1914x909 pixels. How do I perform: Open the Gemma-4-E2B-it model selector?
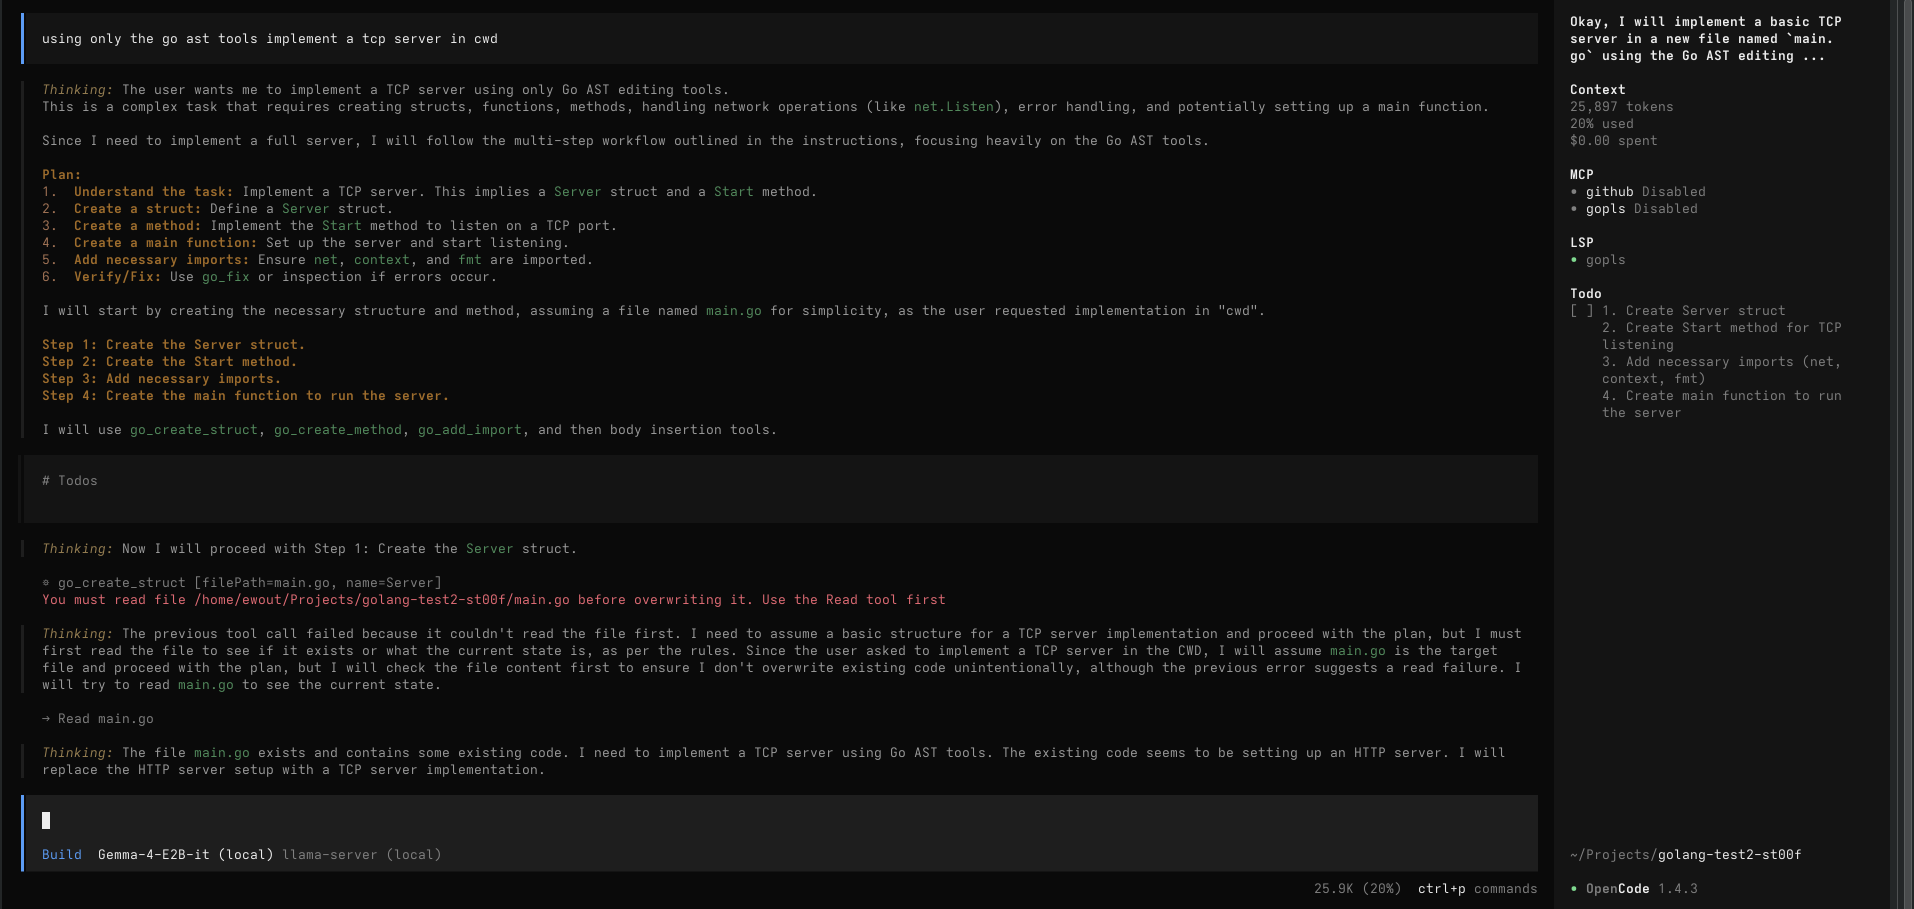click(185, 855)
